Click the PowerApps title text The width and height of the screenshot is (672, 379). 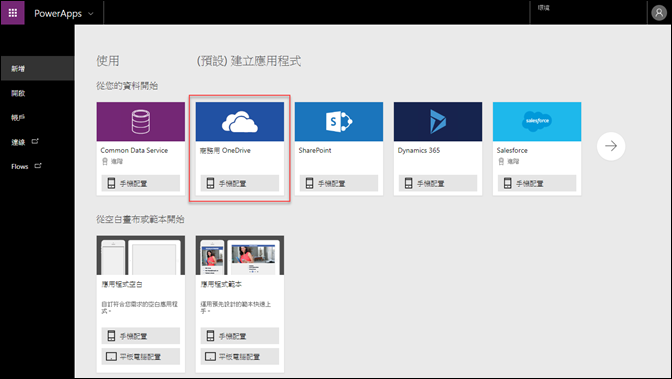click(58, 14)
